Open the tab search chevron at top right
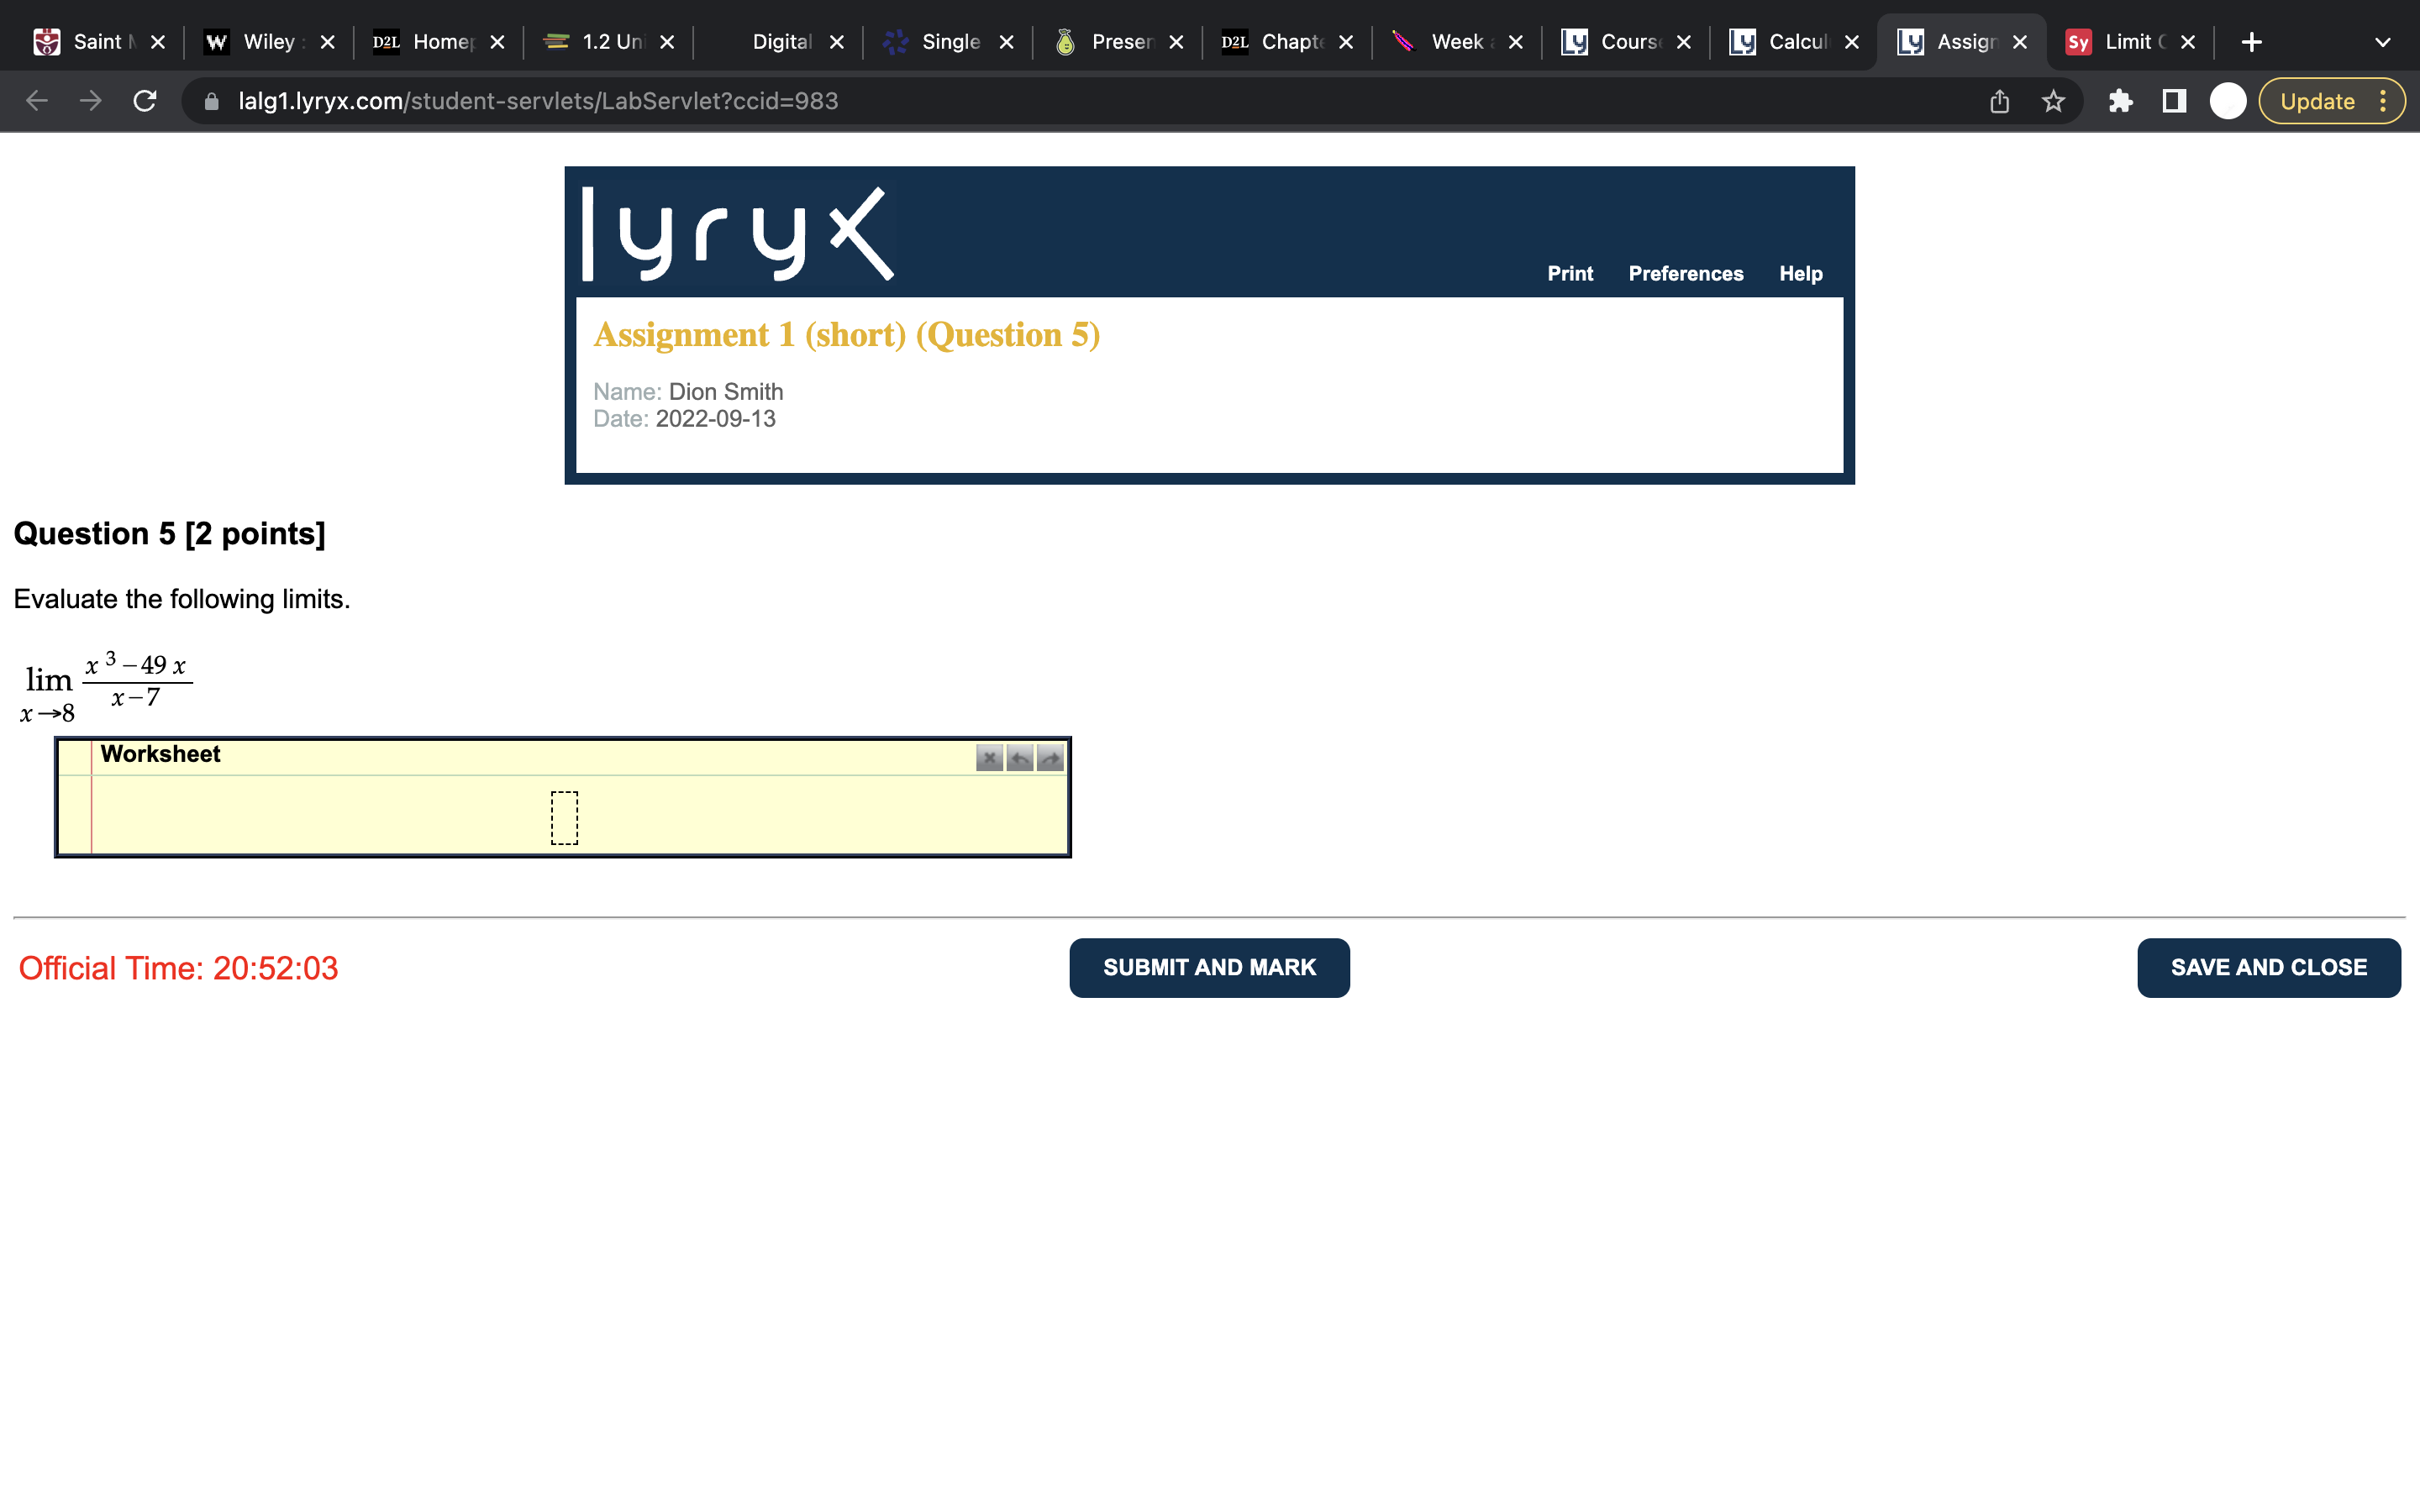 2381,42
